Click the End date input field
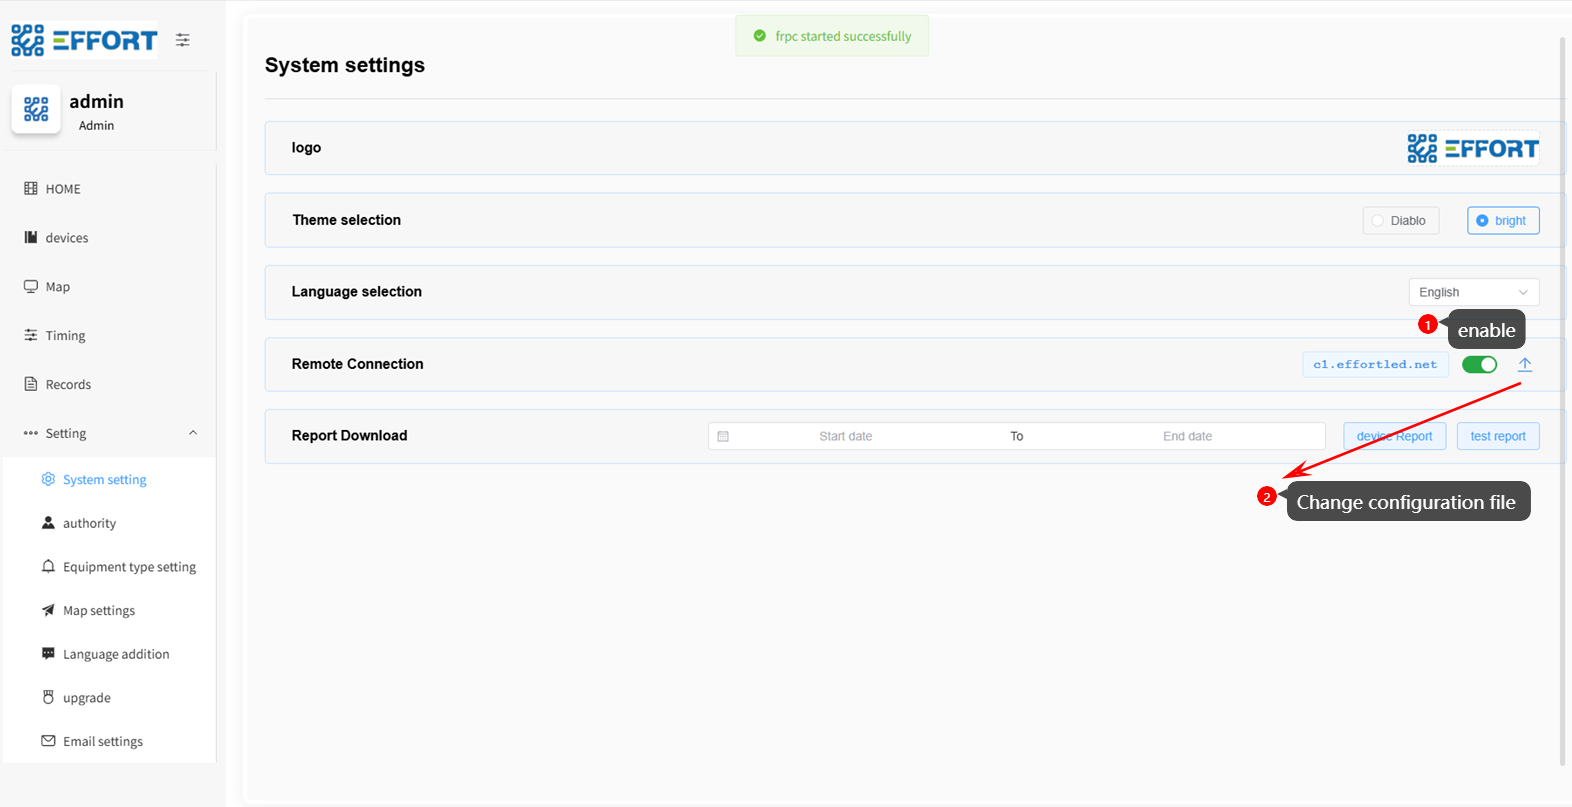 [1187, 436]
